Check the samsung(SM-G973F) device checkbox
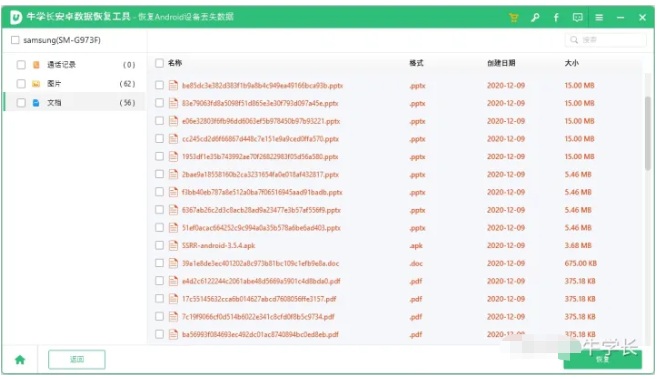 tap(15, 40)
